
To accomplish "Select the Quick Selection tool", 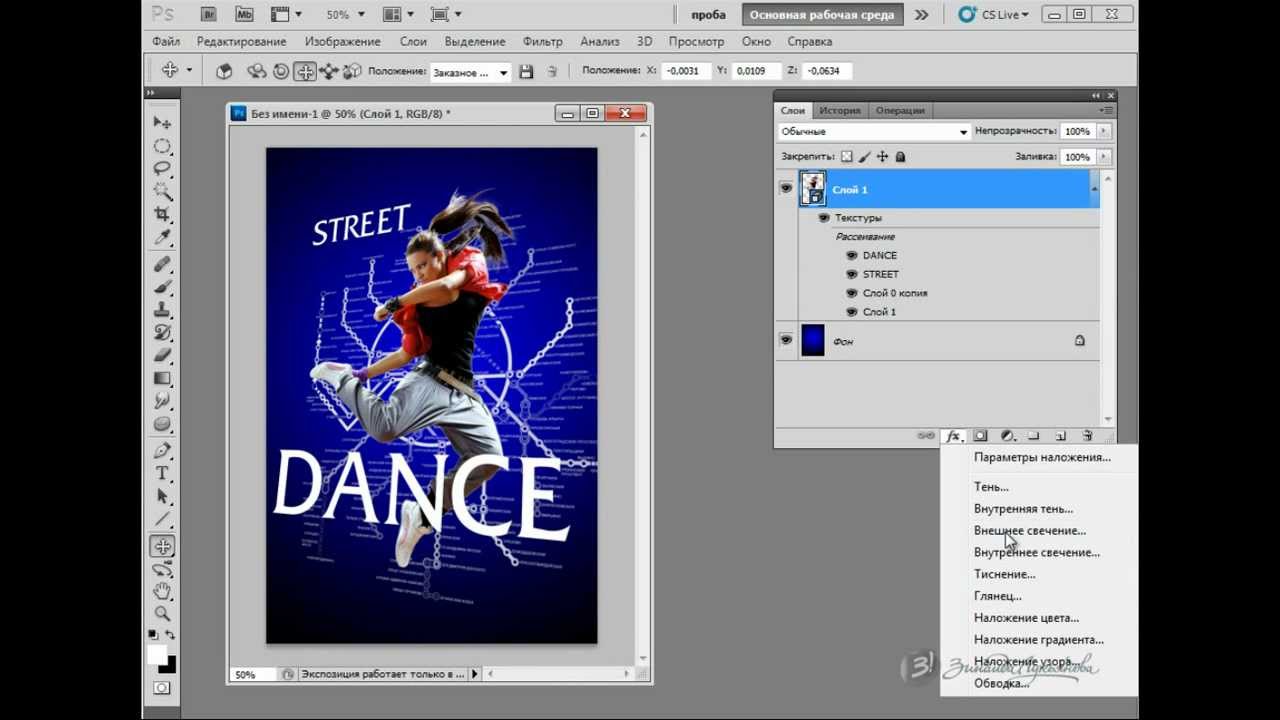I will pos(162,191).
